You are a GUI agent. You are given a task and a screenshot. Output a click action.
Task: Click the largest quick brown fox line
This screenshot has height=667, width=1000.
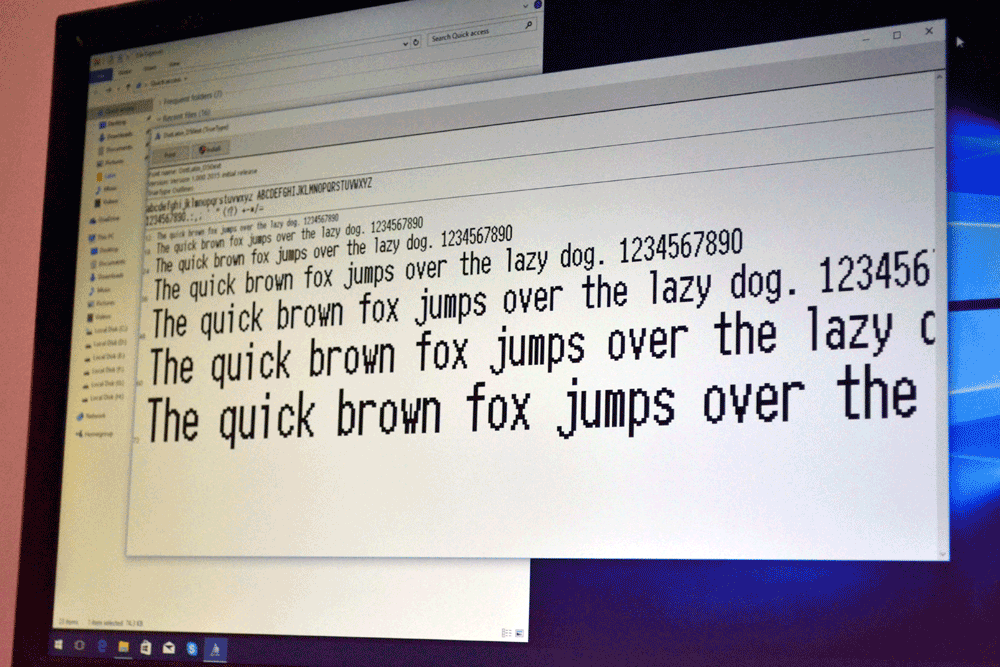pyautogui.click(x=533, y=408)
